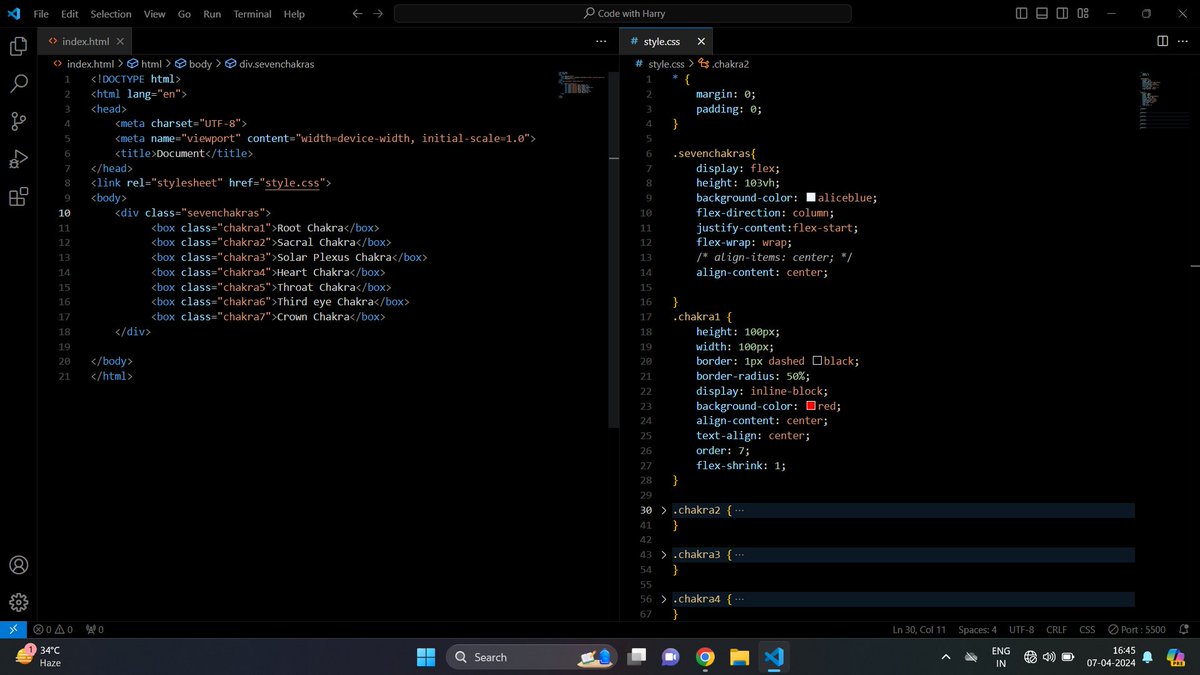This screenshot has height=675, width=1200.
Task: Click the index.html minimap
Action: click(x=580, y=84)
